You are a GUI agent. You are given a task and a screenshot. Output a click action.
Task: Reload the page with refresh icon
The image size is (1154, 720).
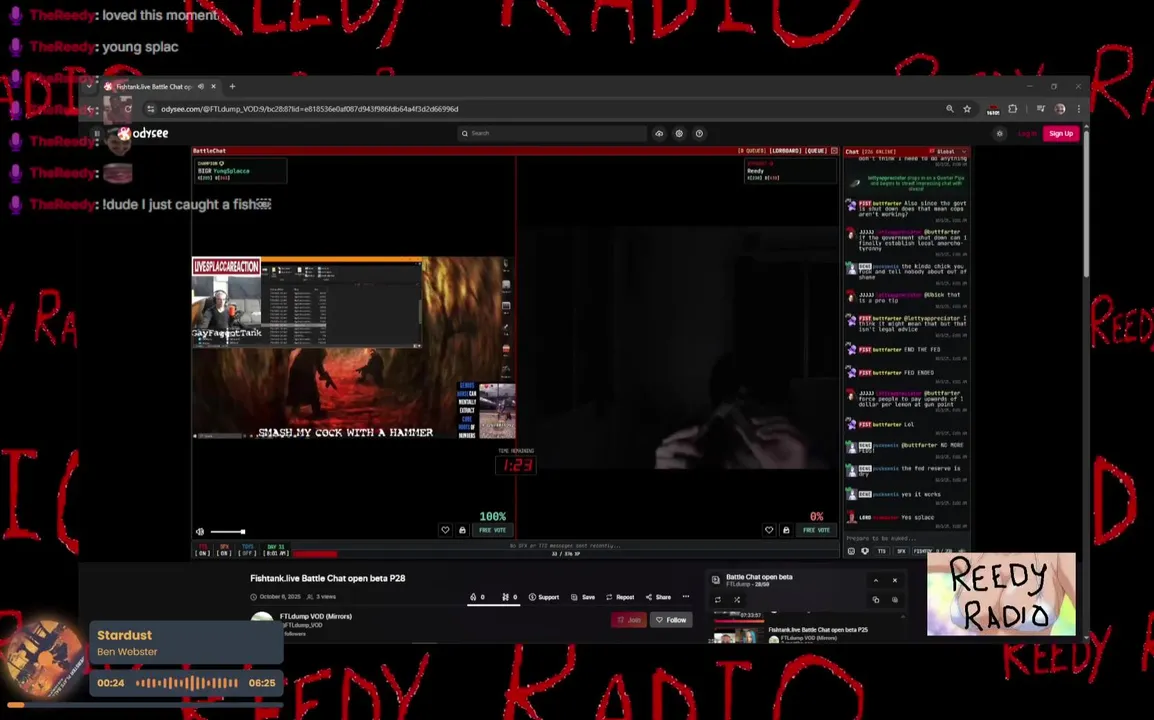tap(128, 109)
